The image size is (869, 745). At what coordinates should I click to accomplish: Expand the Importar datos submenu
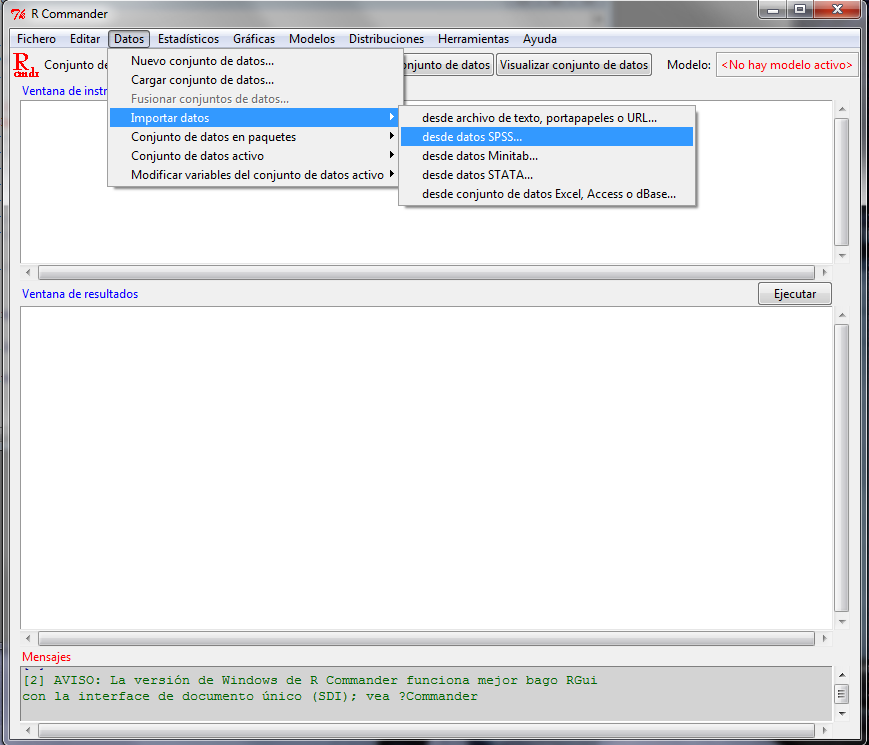click(x=255, y=118)
